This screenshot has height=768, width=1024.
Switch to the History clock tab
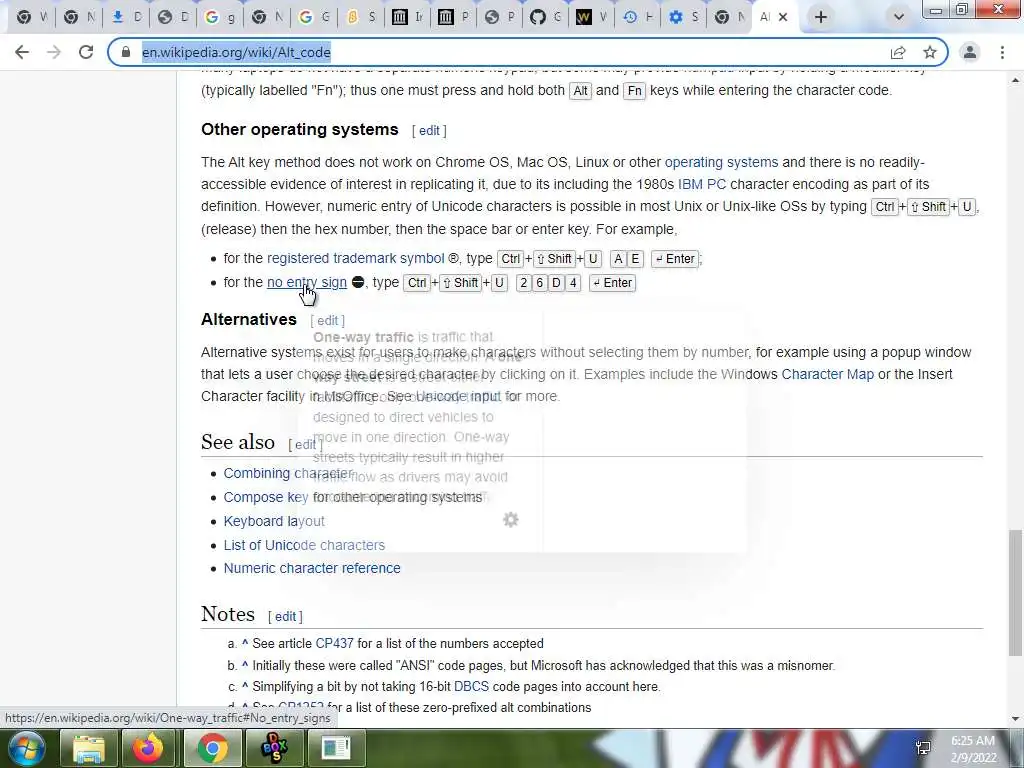click(x=637, y=17)
